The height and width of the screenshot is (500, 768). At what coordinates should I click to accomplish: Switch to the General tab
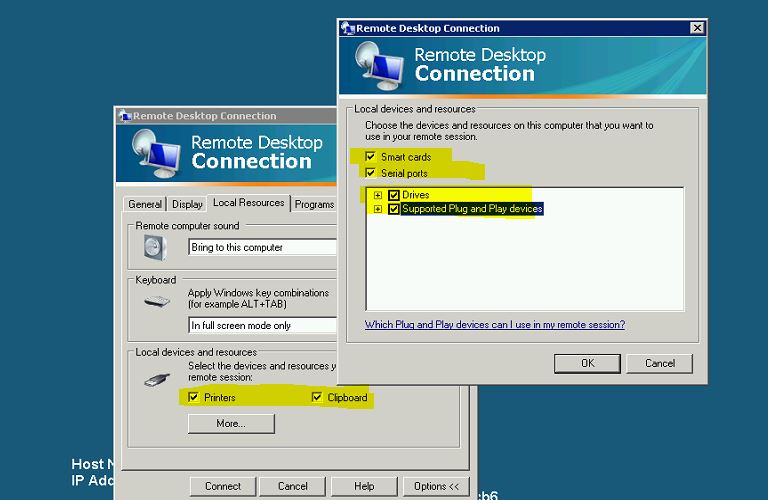click(145, 204)
